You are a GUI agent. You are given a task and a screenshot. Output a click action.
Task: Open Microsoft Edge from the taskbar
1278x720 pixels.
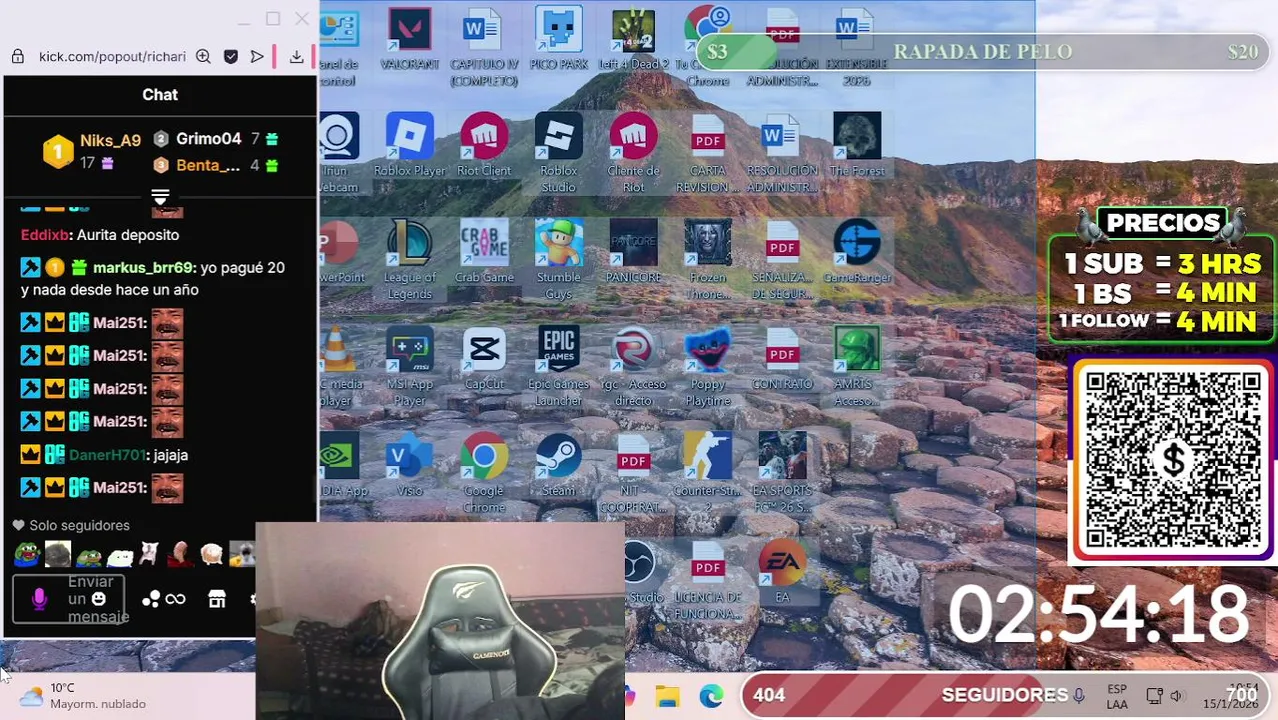(711, 696)
